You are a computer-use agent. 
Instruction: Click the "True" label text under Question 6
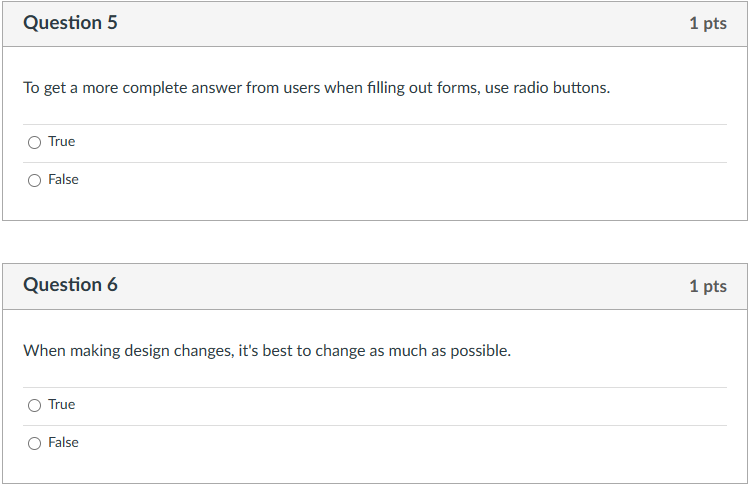click(62, 405)
